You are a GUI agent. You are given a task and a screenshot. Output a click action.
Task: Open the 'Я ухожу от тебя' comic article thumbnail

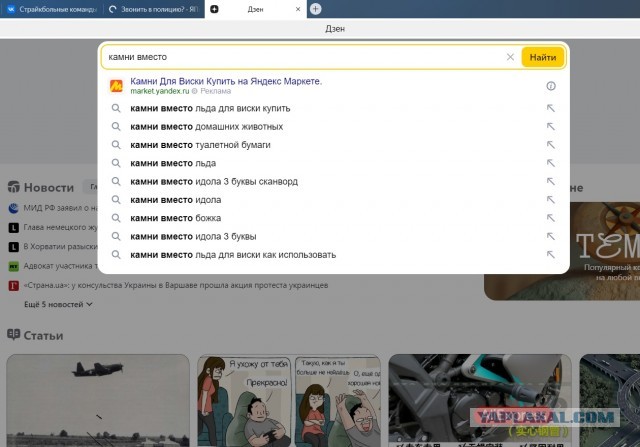point(289,400)
